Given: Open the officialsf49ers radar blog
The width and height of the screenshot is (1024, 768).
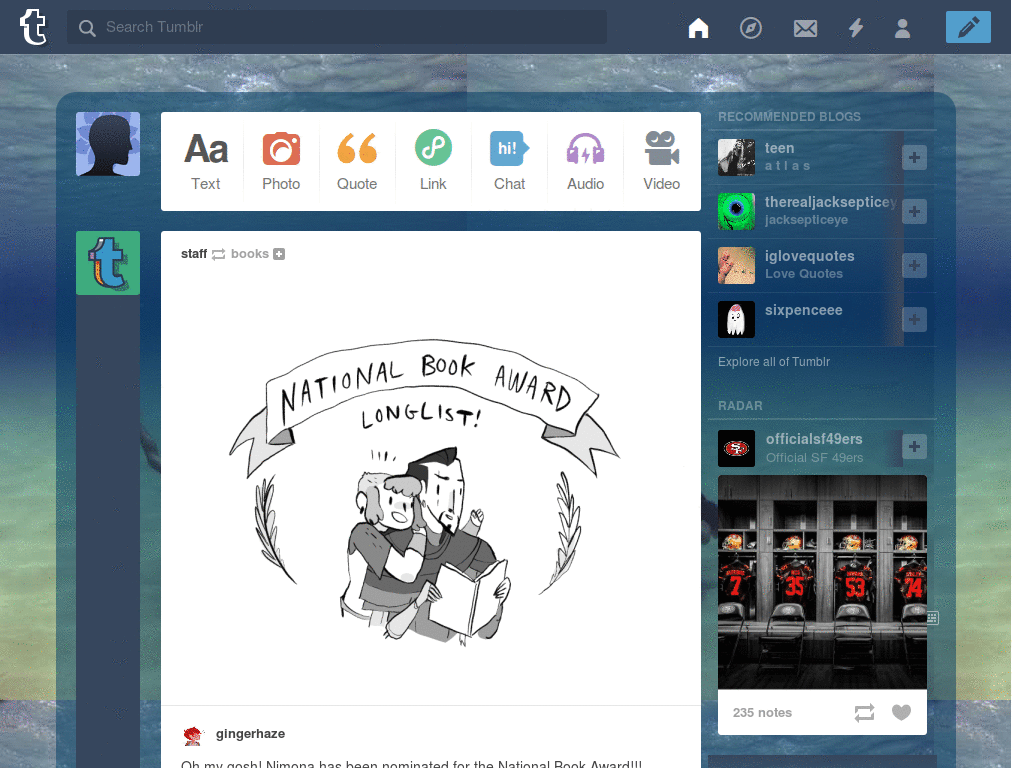Looking at the screenshot, I should pyautogui.click(x=814, y=439).
